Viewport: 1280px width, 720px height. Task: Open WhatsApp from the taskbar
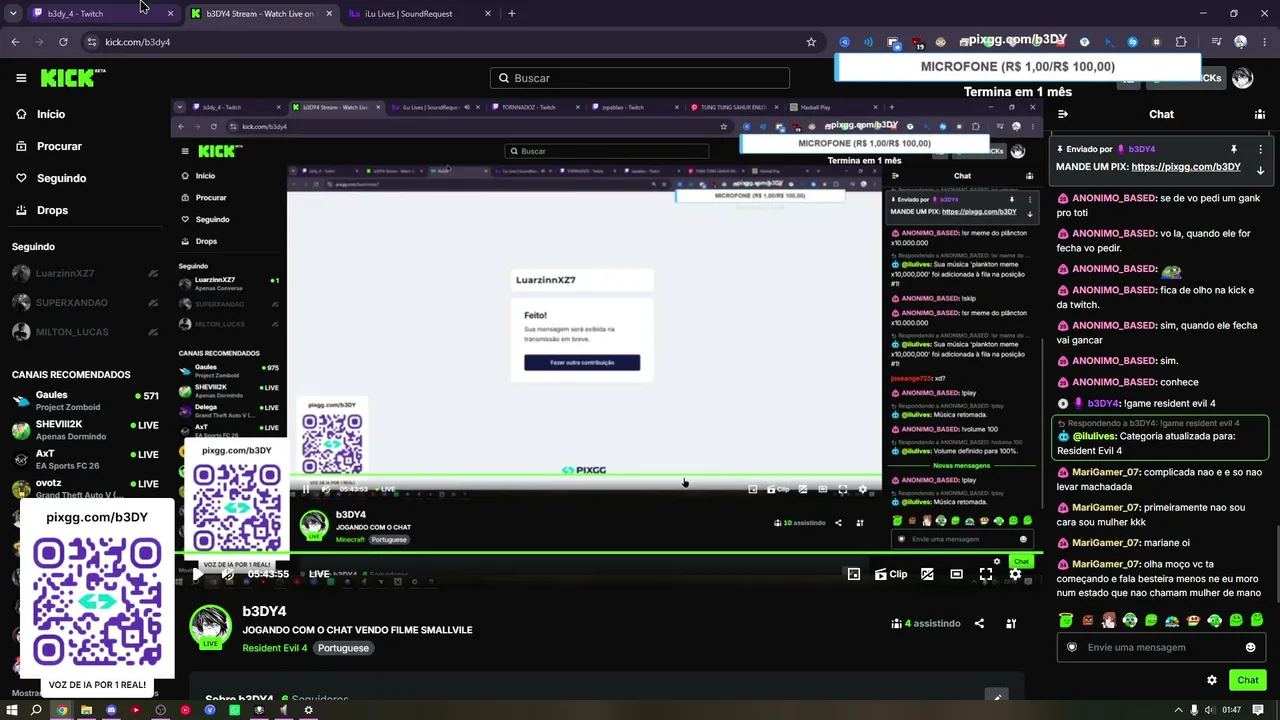click(234, 710)
